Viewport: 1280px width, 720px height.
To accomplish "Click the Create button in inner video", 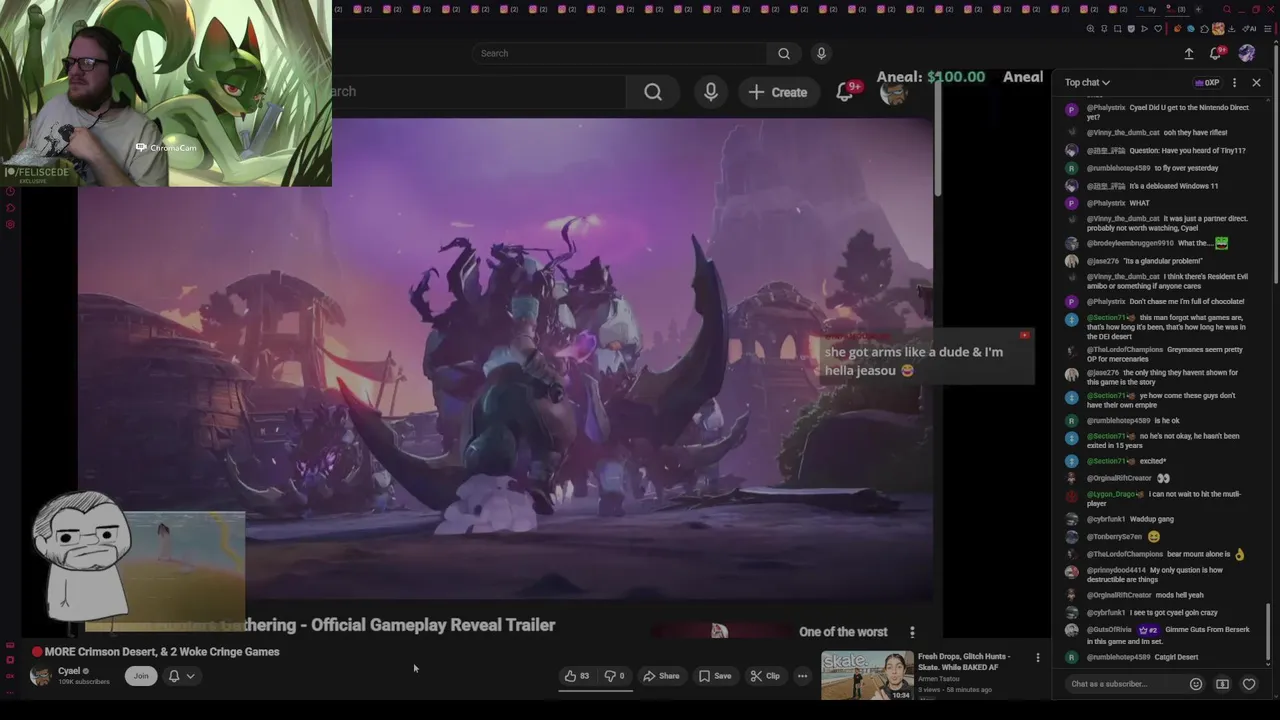I will tap(777, 92).
